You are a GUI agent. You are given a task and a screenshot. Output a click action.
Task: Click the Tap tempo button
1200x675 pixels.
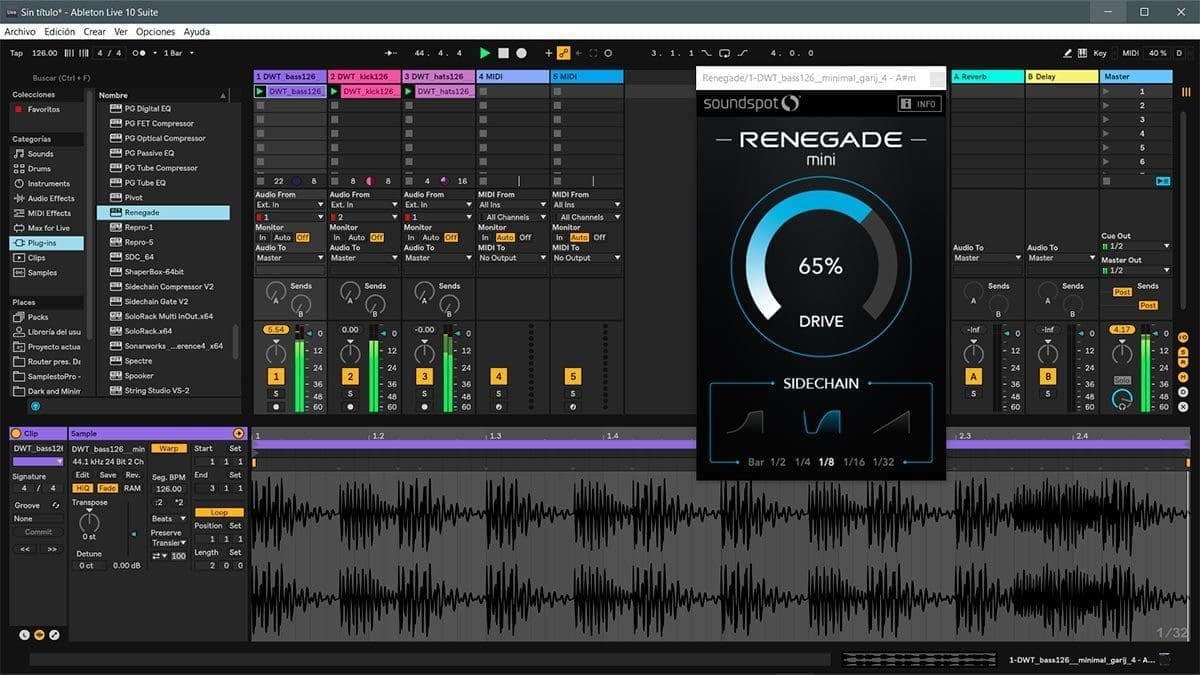(16, 53)
